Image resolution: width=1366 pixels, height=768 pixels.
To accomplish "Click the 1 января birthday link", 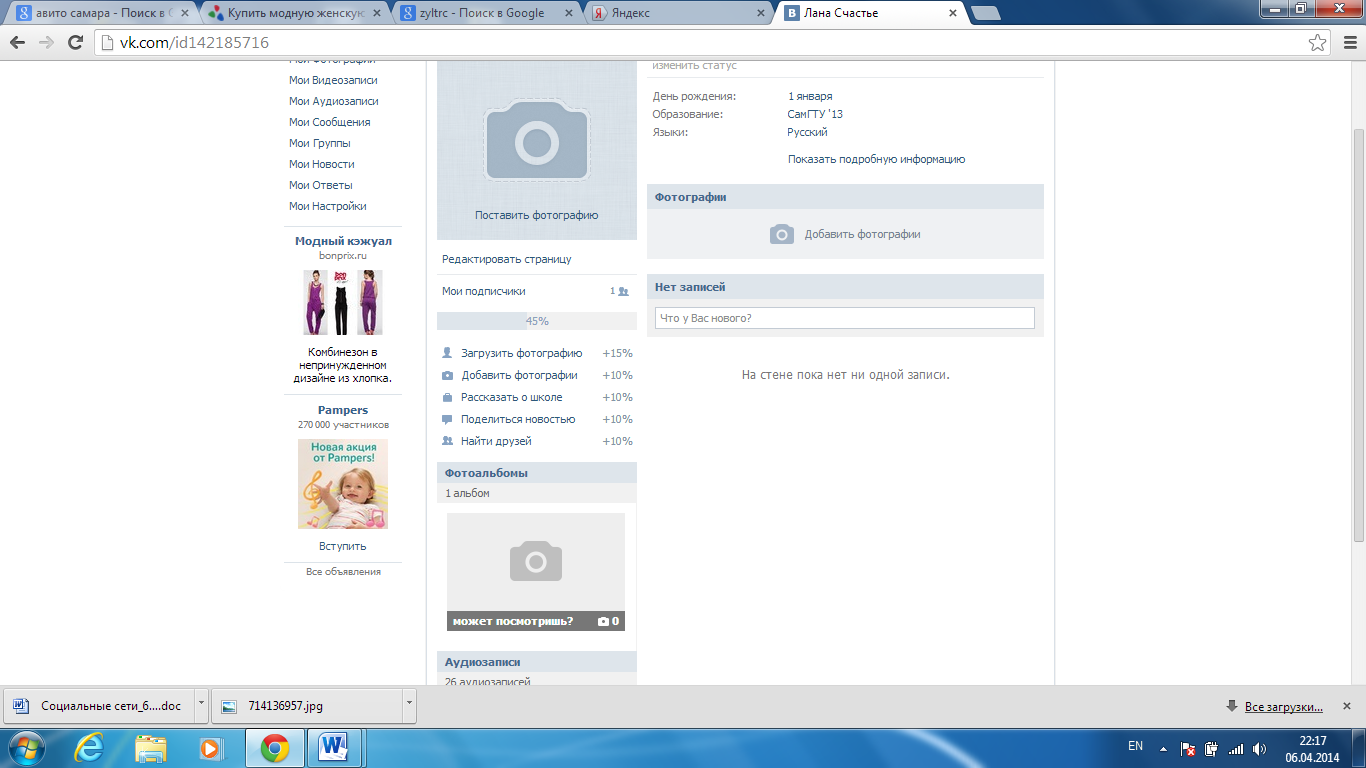I will pos(810,96).
